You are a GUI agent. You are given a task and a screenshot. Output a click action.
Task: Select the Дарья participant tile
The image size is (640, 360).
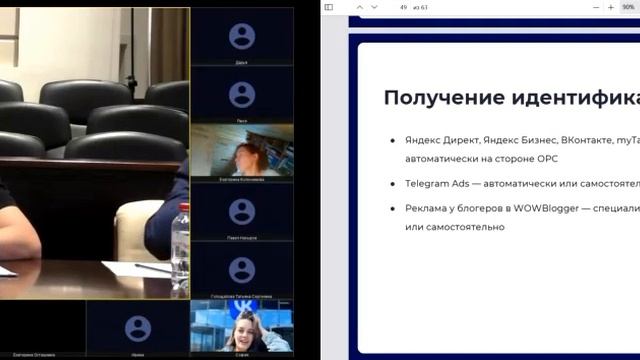(x=242, y=36)
